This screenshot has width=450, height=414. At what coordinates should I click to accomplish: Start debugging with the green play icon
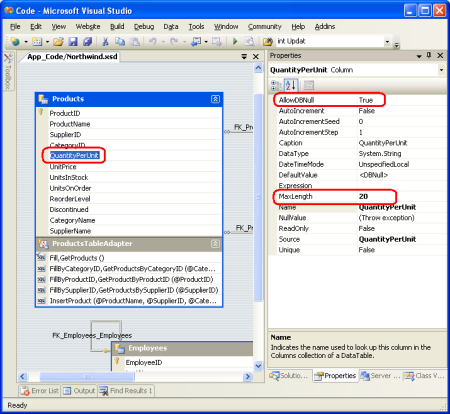tap(235, 41)
